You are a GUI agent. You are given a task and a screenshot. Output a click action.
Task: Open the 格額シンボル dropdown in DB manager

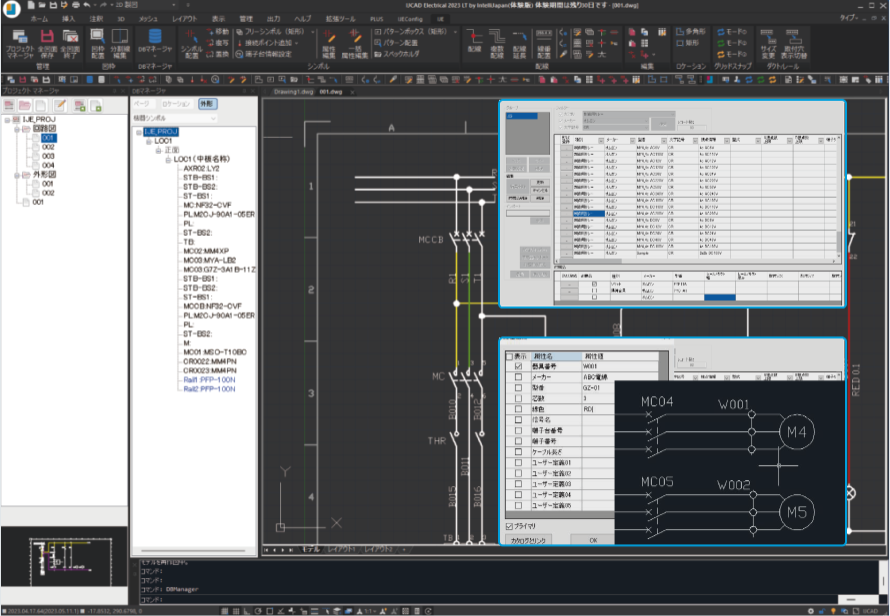[x=175, y=118]
